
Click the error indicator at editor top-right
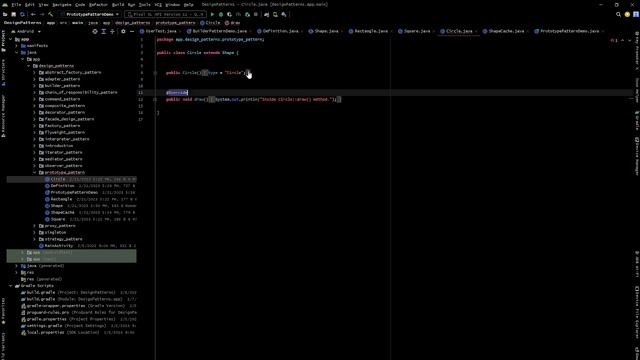(614, 40)
